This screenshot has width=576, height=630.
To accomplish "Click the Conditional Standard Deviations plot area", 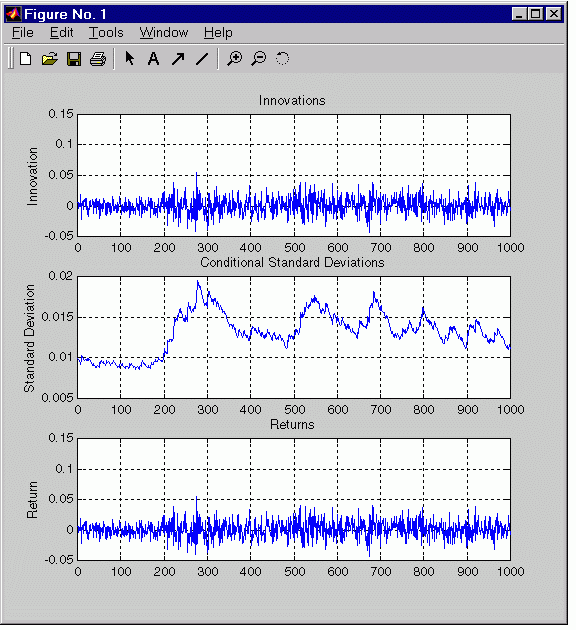I will coord(294,337).
